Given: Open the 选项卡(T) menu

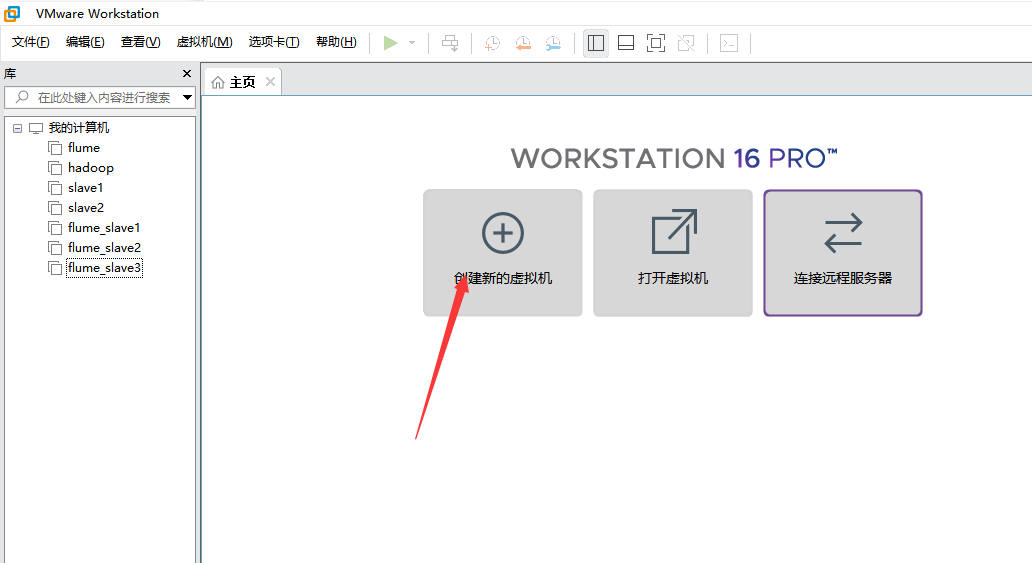Looking at the screenshot, I should [274, 42].
